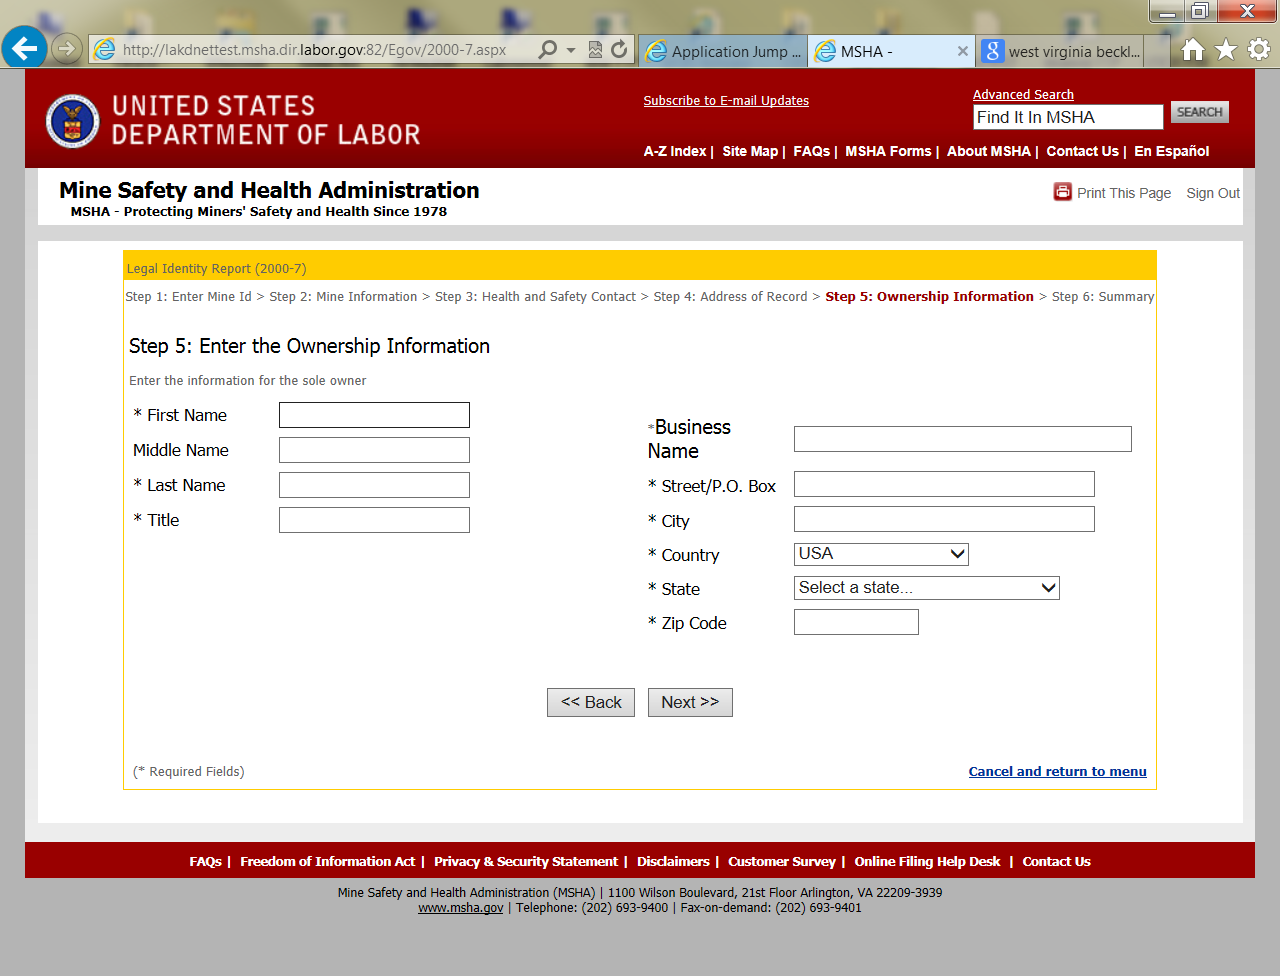Go back using the browser back arrow
Screen dimensions: 1280x976
[25, 47]
